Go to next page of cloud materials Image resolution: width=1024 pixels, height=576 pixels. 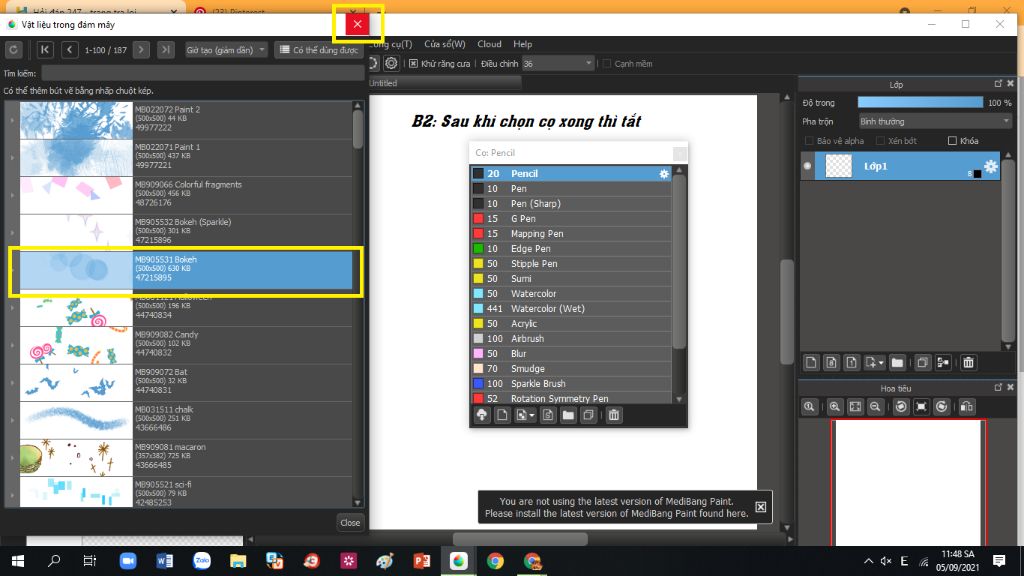(141, 50)
